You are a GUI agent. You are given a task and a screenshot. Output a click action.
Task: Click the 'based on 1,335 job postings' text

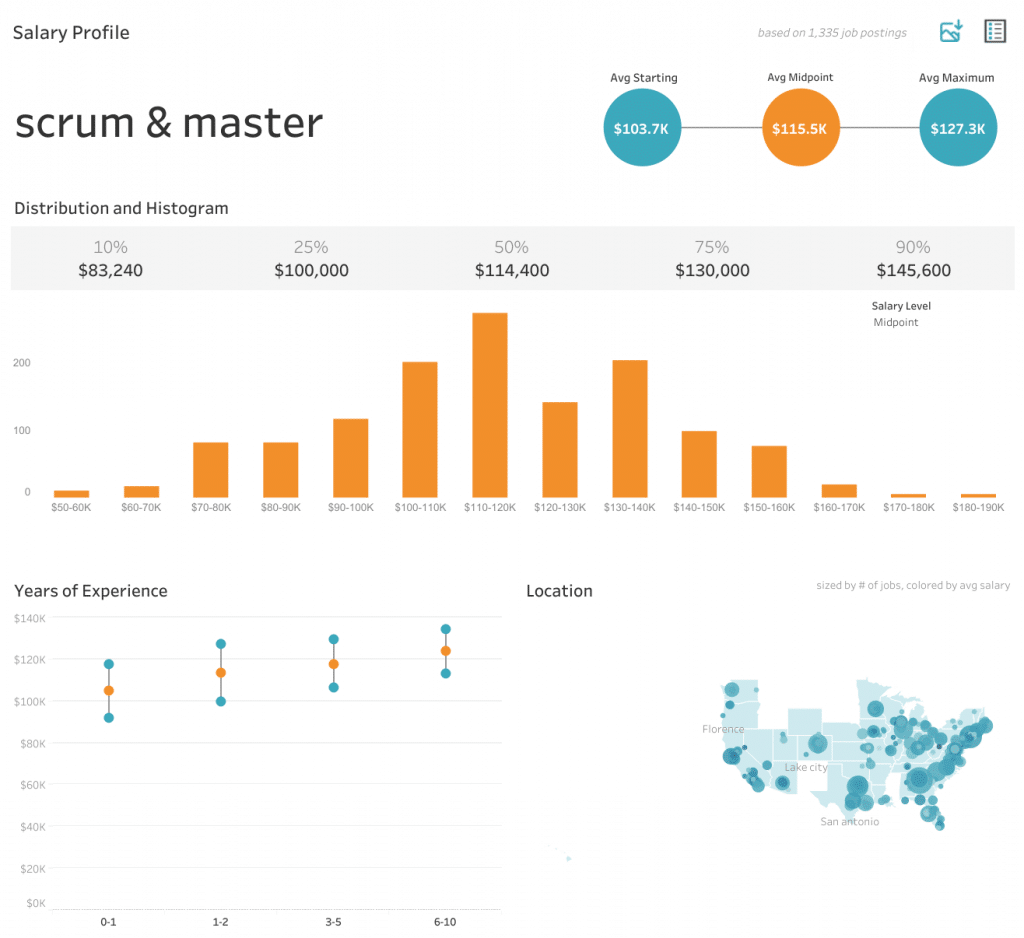click(832, 33)
